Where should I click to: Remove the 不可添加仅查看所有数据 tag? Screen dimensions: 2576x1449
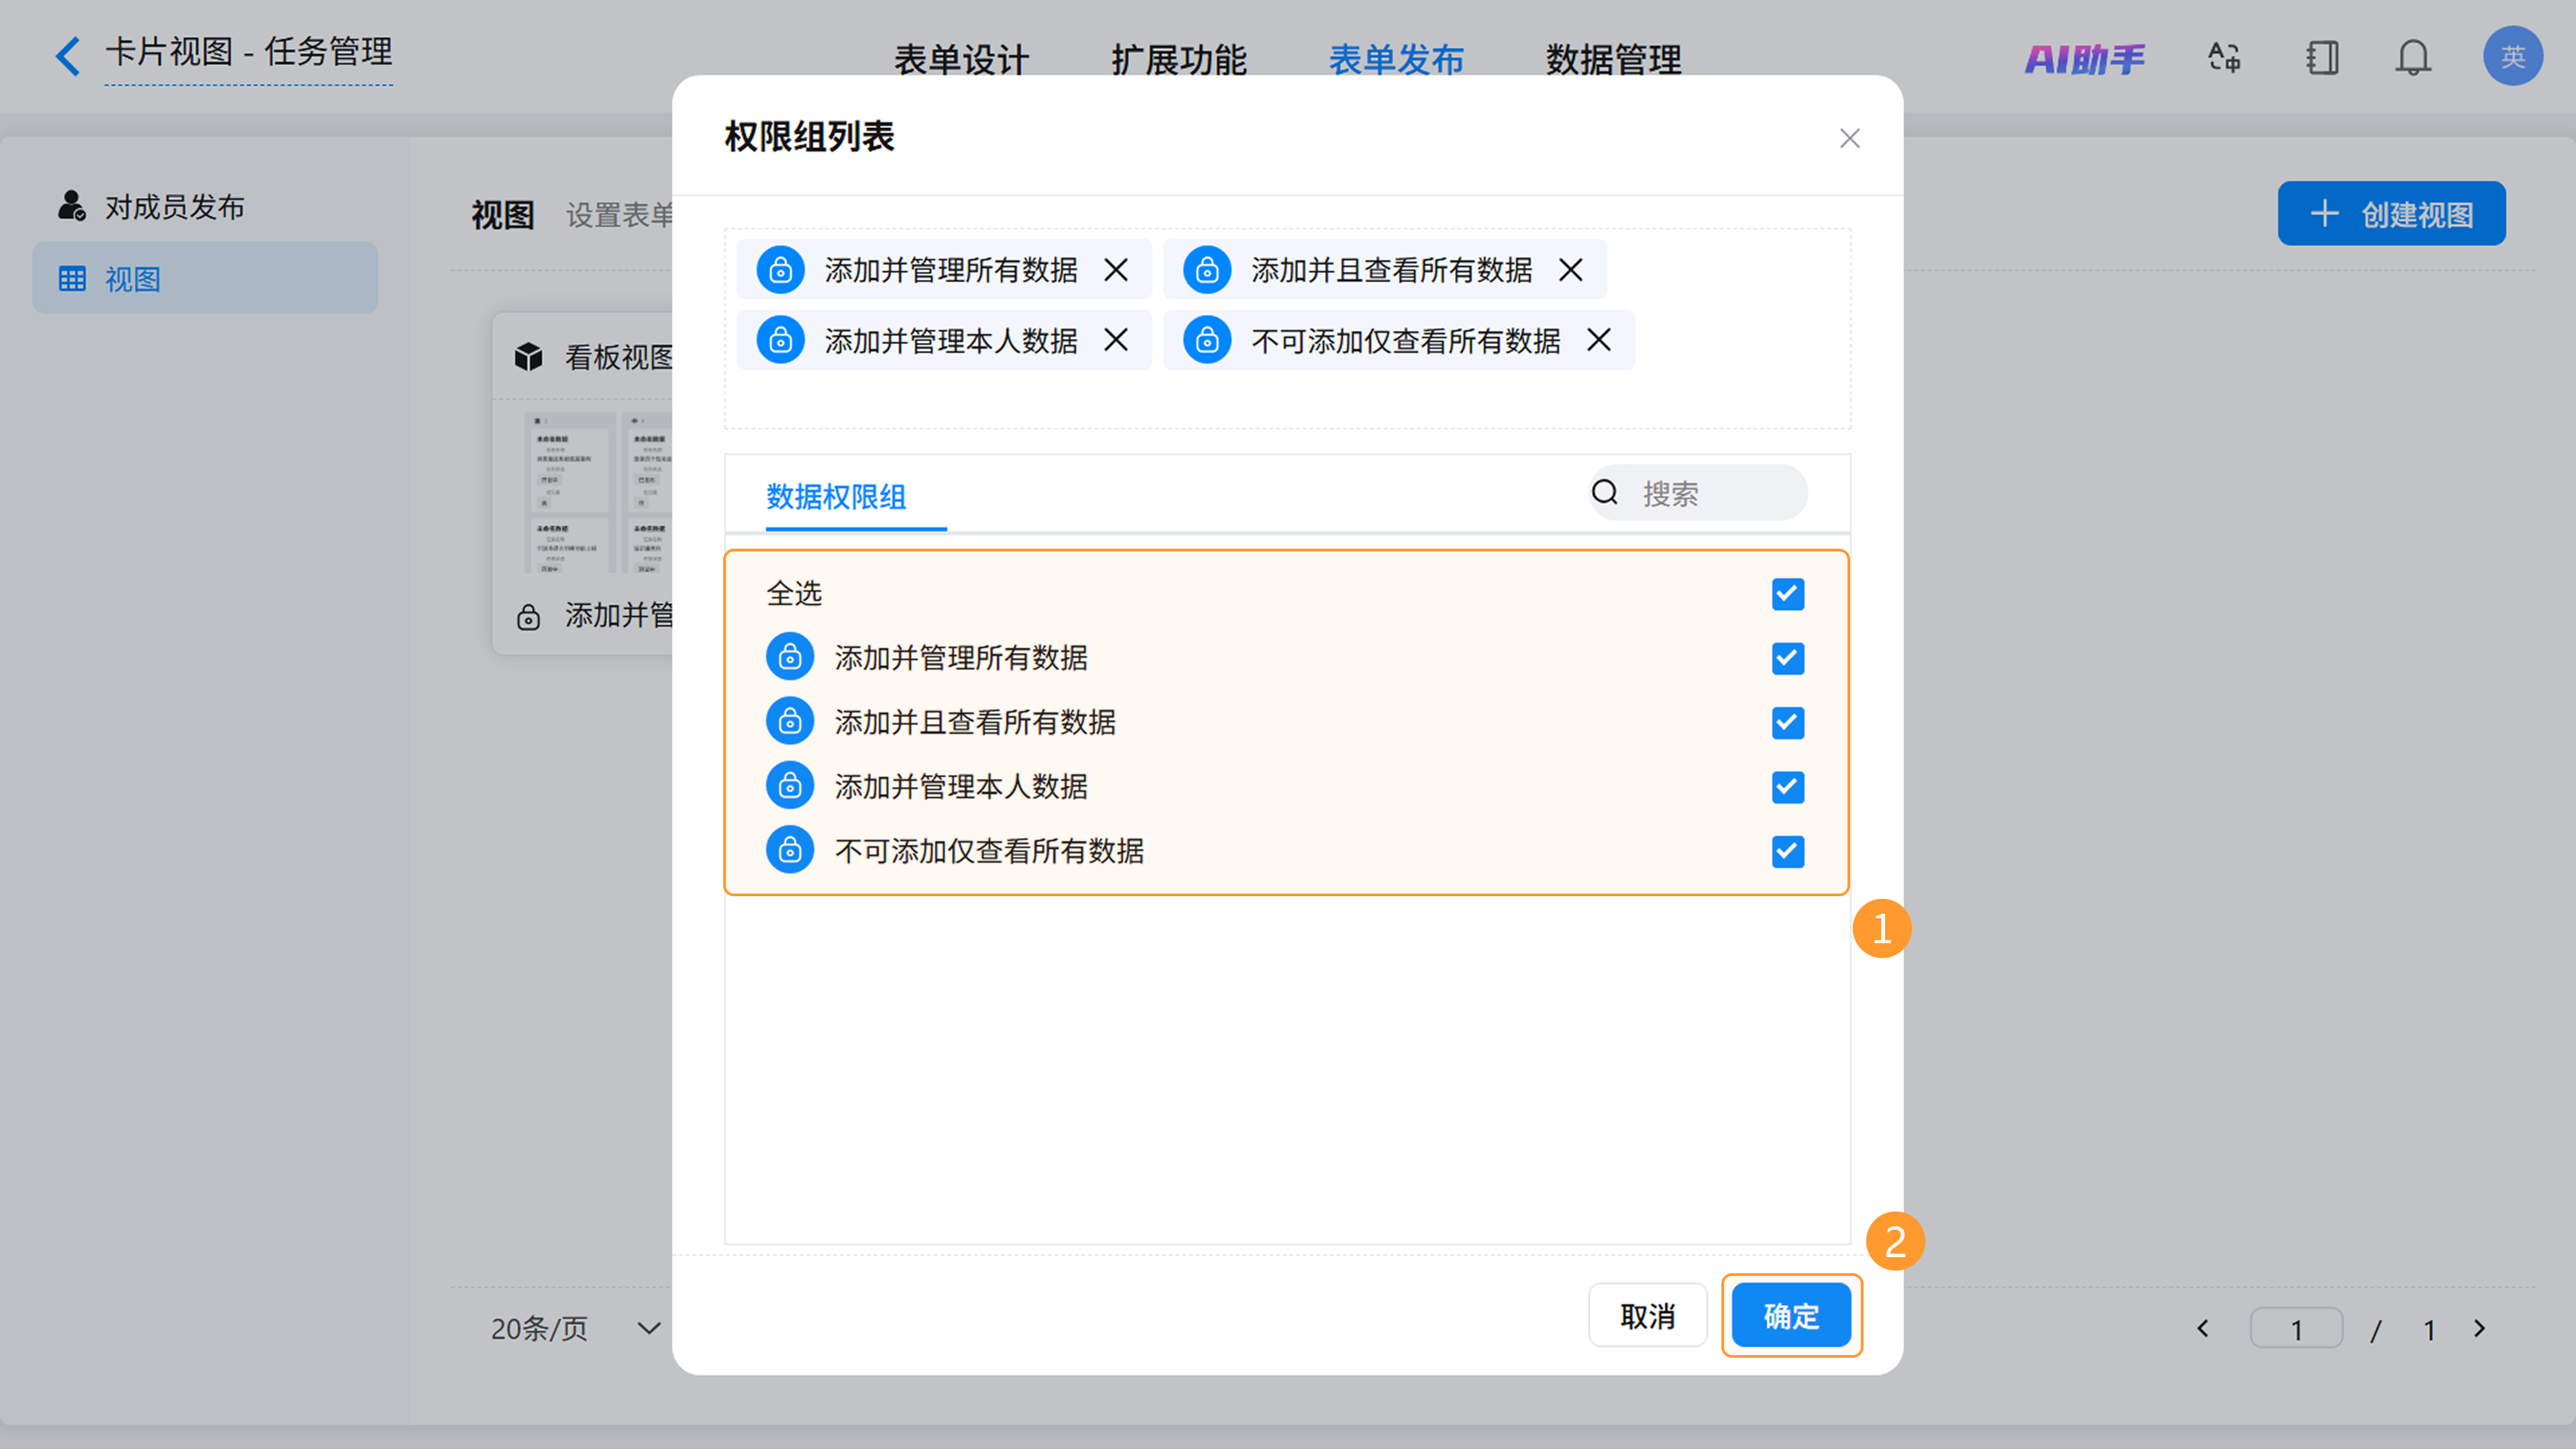pos(1599,341)
